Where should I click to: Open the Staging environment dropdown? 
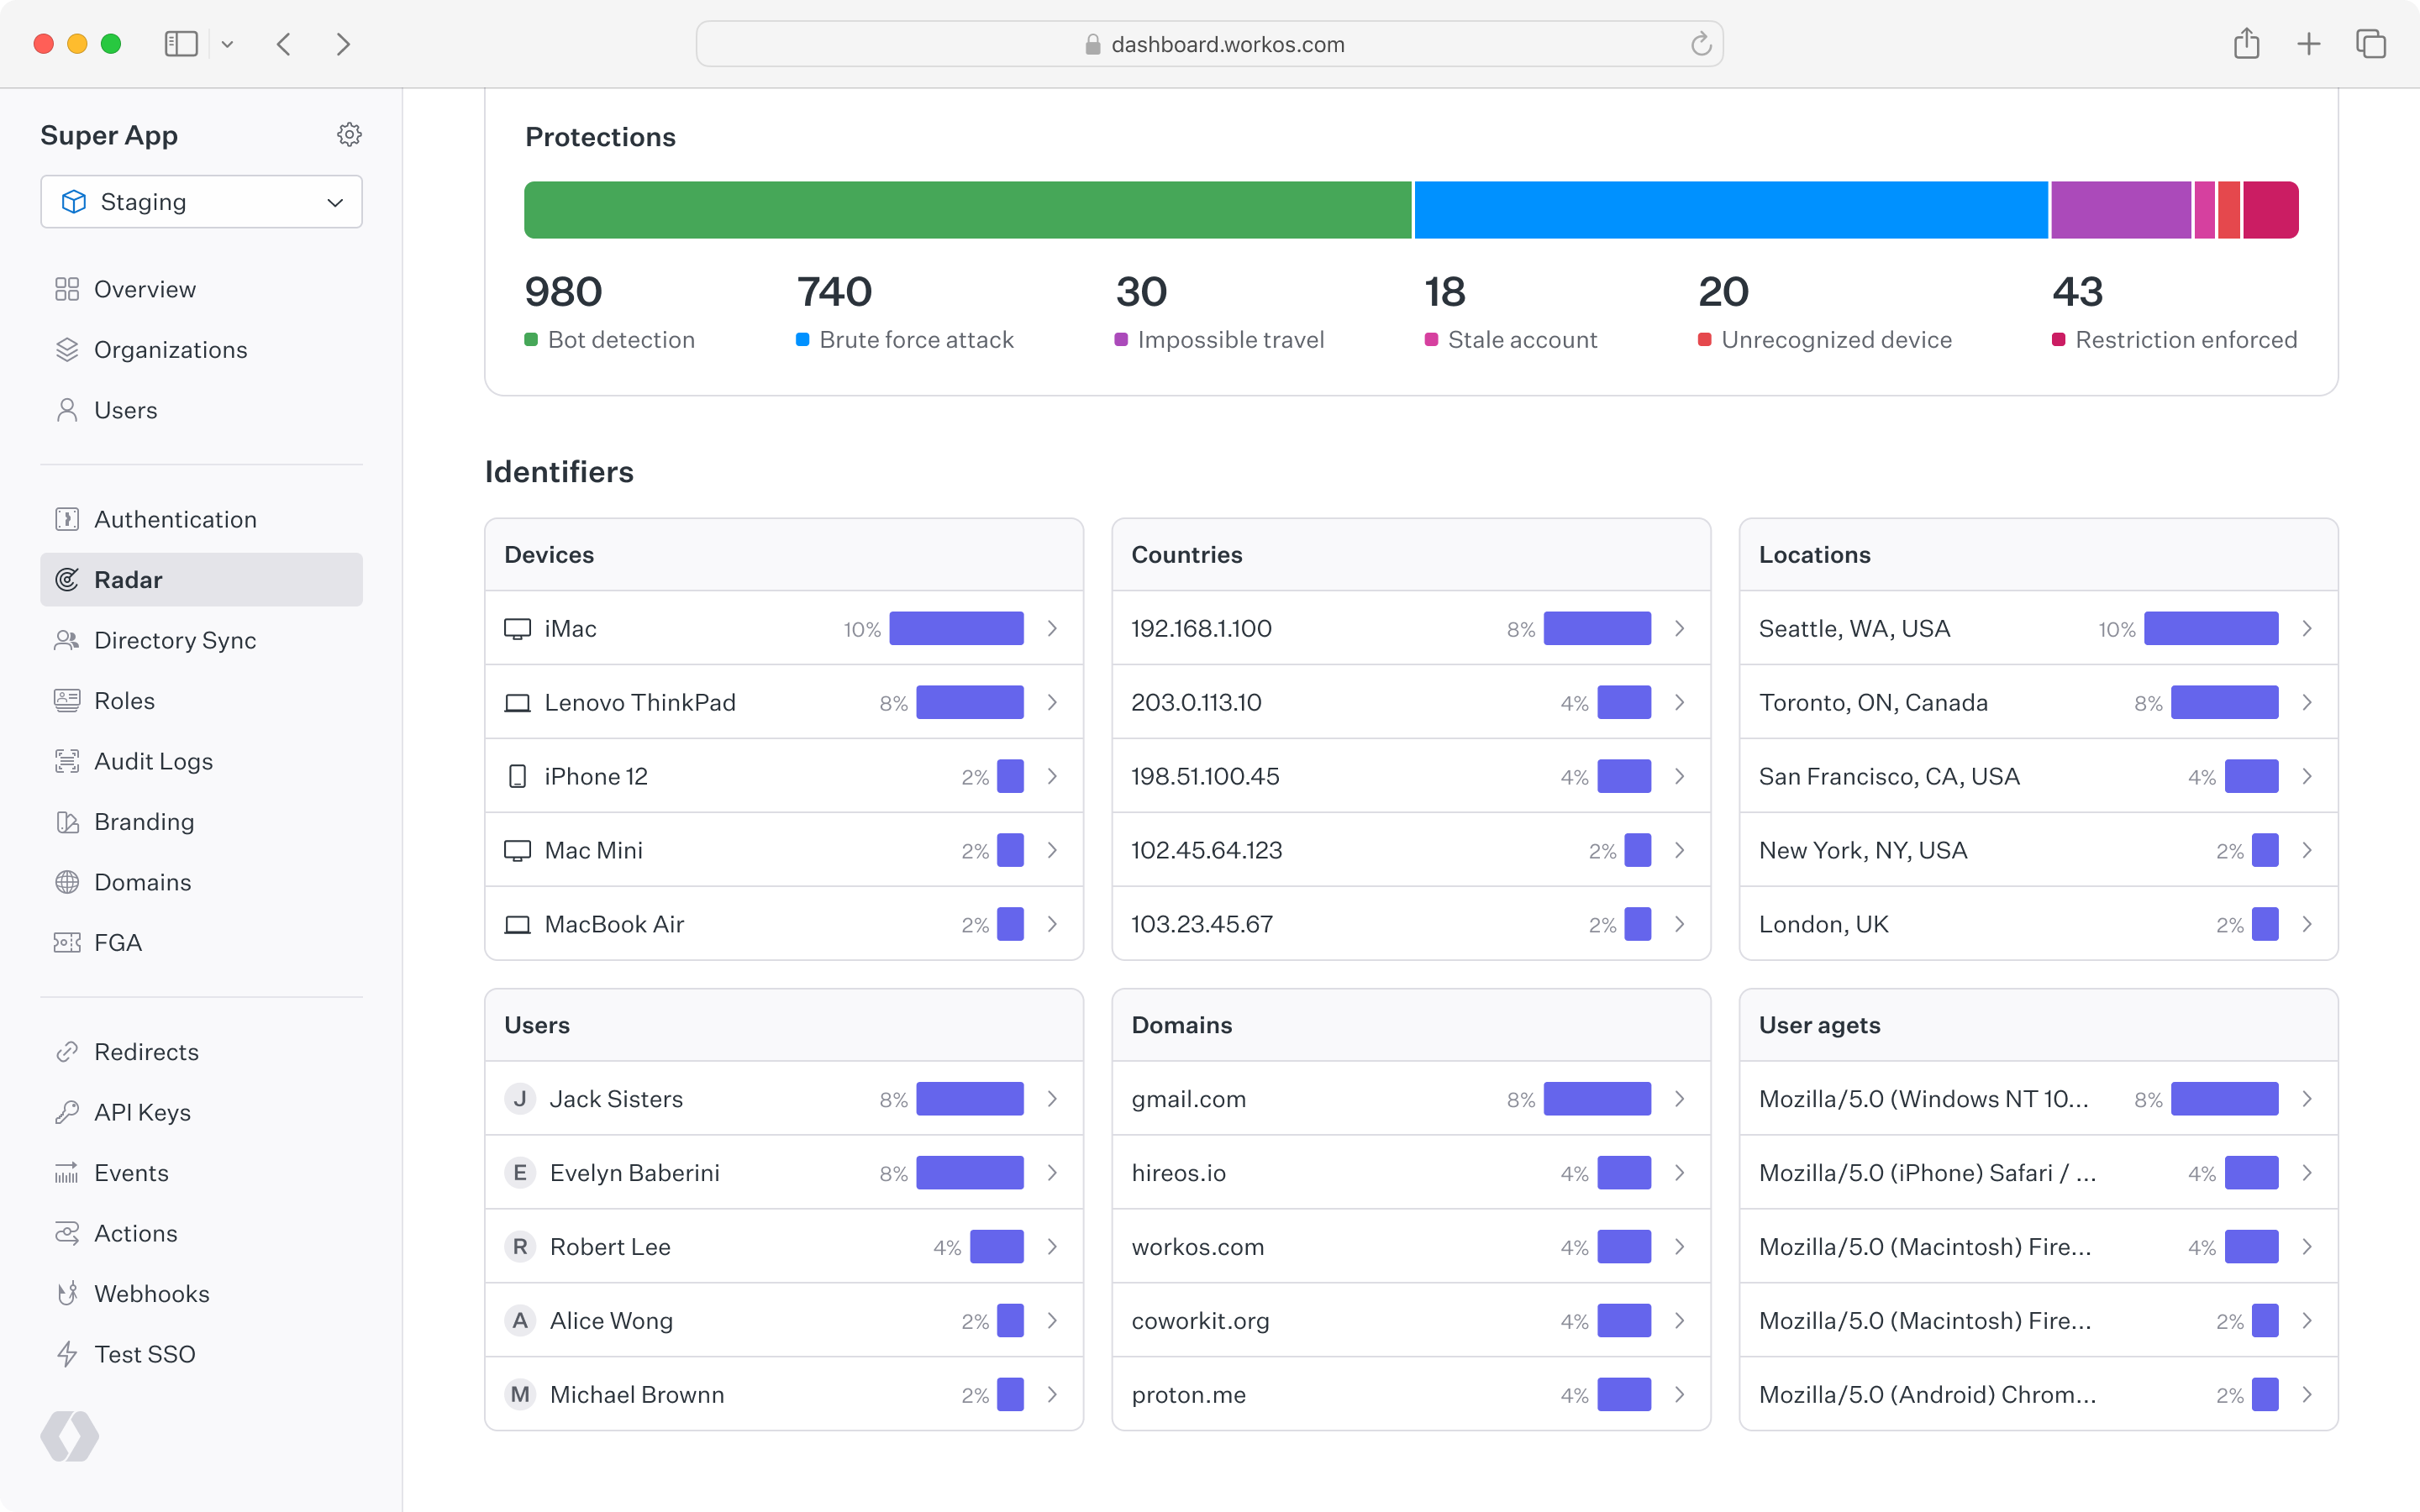201,202
